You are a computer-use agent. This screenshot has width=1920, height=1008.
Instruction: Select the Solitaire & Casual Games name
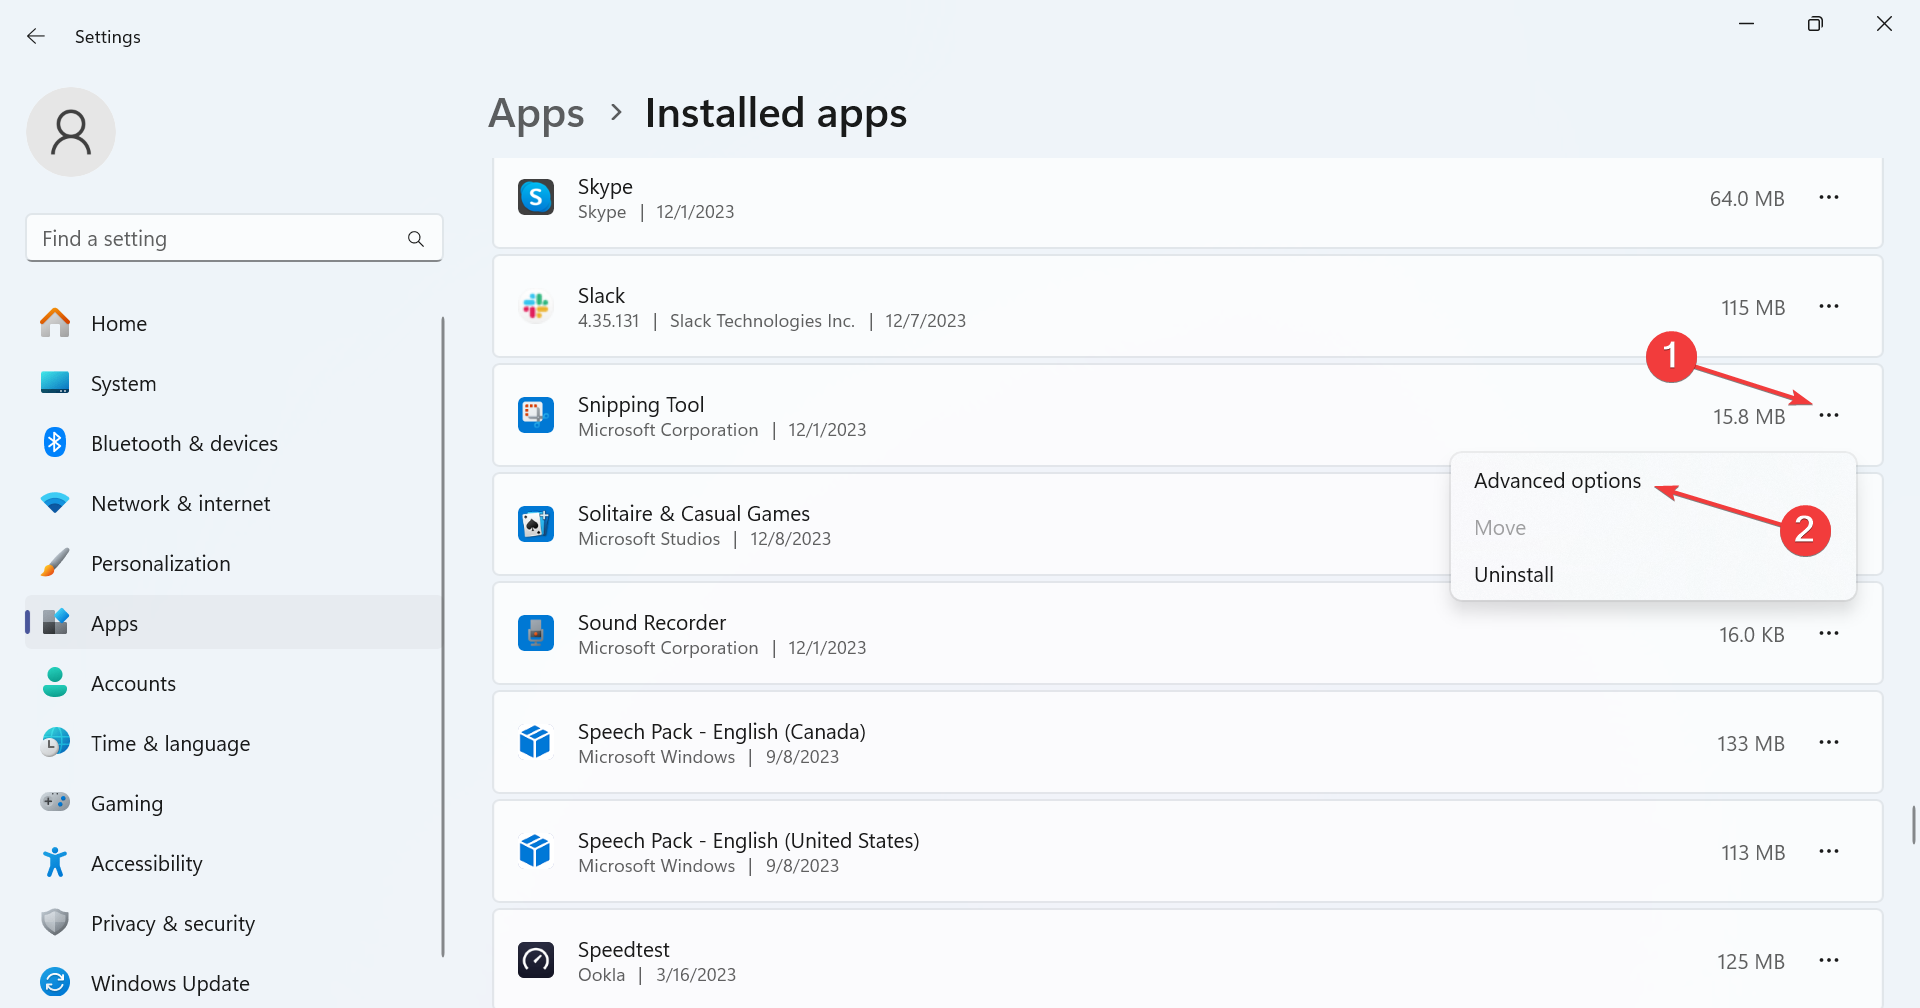(x=694, y=514)
